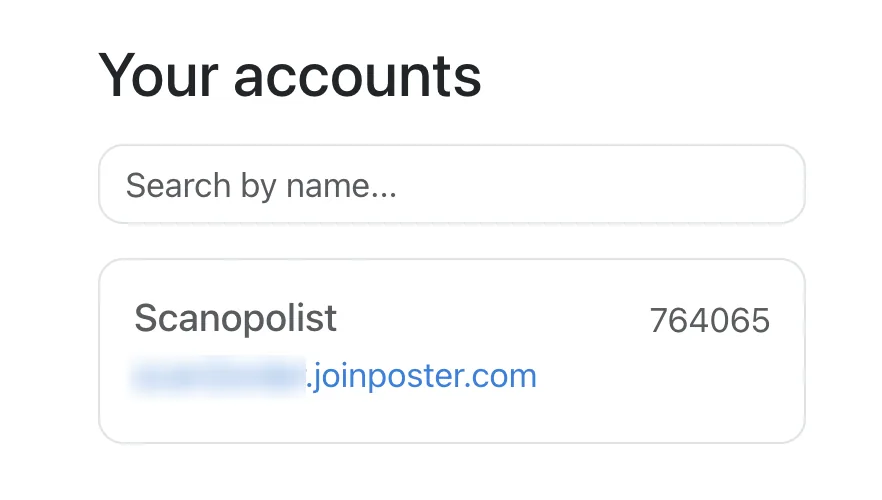
Task: Click the Scanopolist account name
Action: (x=235, y=318)
